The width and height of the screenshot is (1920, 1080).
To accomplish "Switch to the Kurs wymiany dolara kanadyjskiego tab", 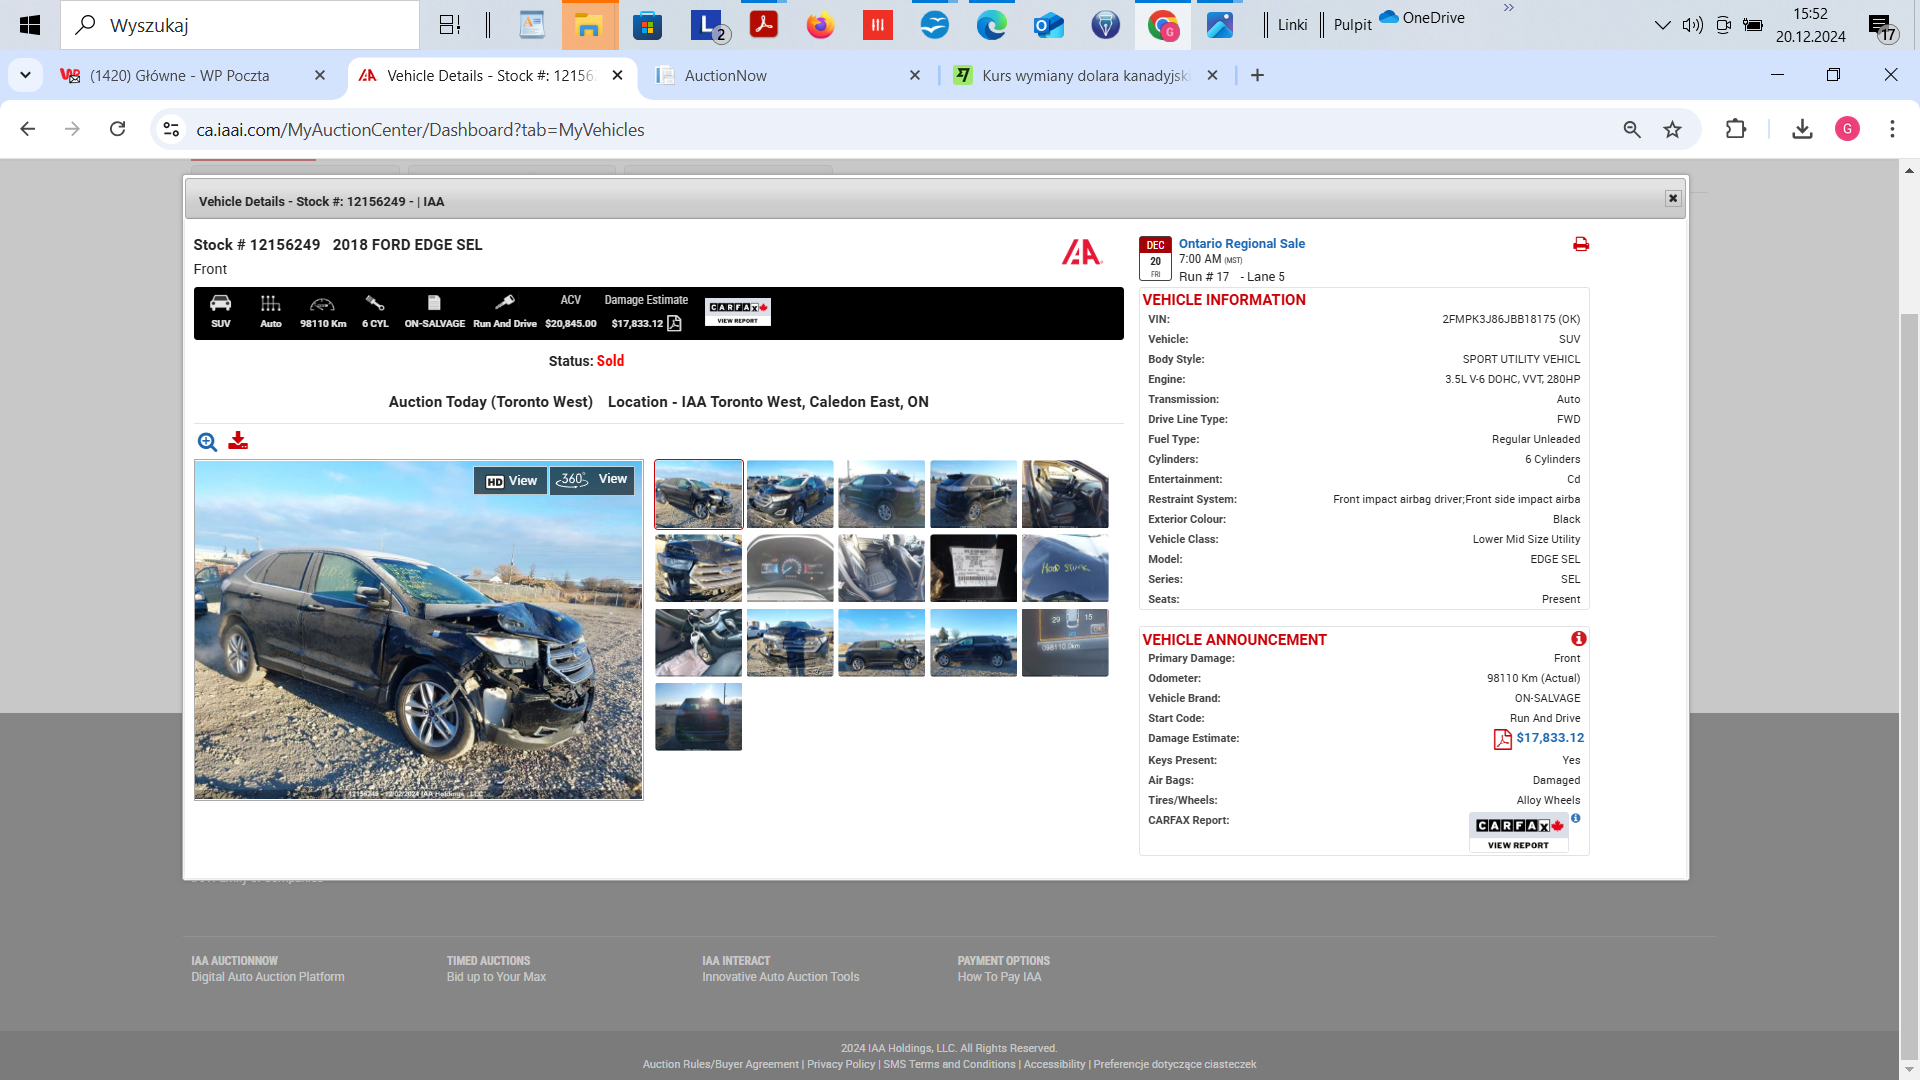I will click(1085, 76).
